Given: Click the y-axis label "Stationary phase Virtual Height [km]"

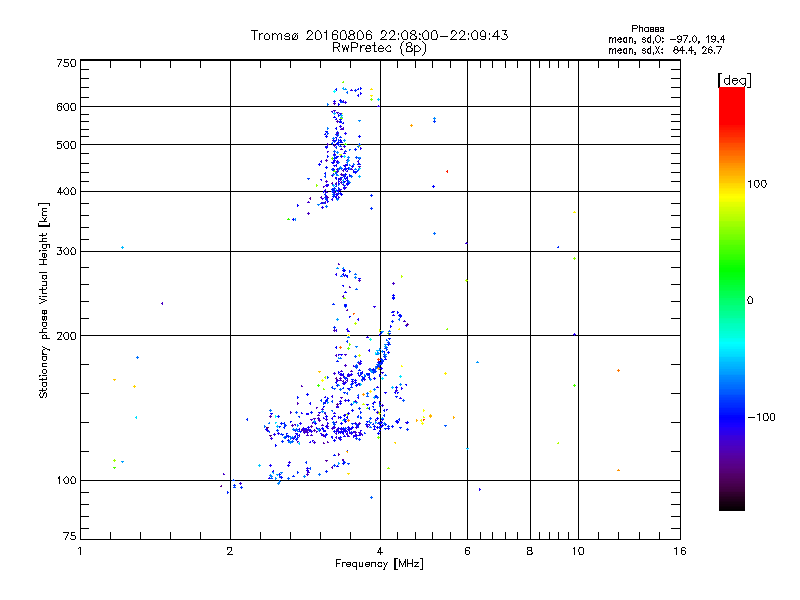Looking at the screenshot, I should pos(44,300).
